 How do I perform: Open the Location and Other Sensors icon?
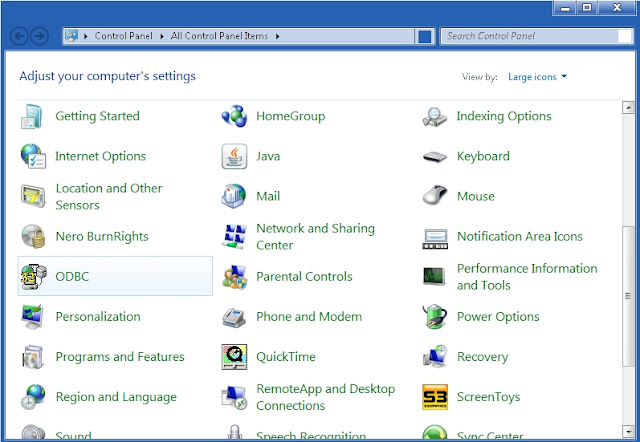pos(33,196)
